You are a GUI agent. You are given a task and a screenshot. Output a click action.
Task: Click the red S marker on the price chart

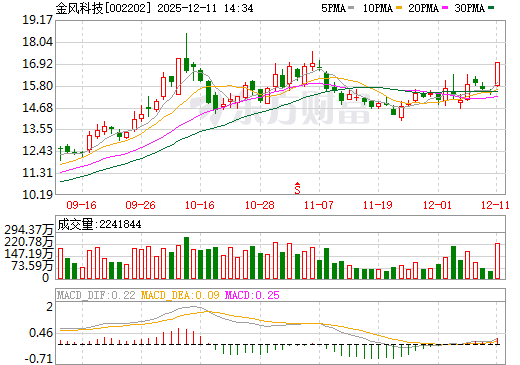click(297, 188)
